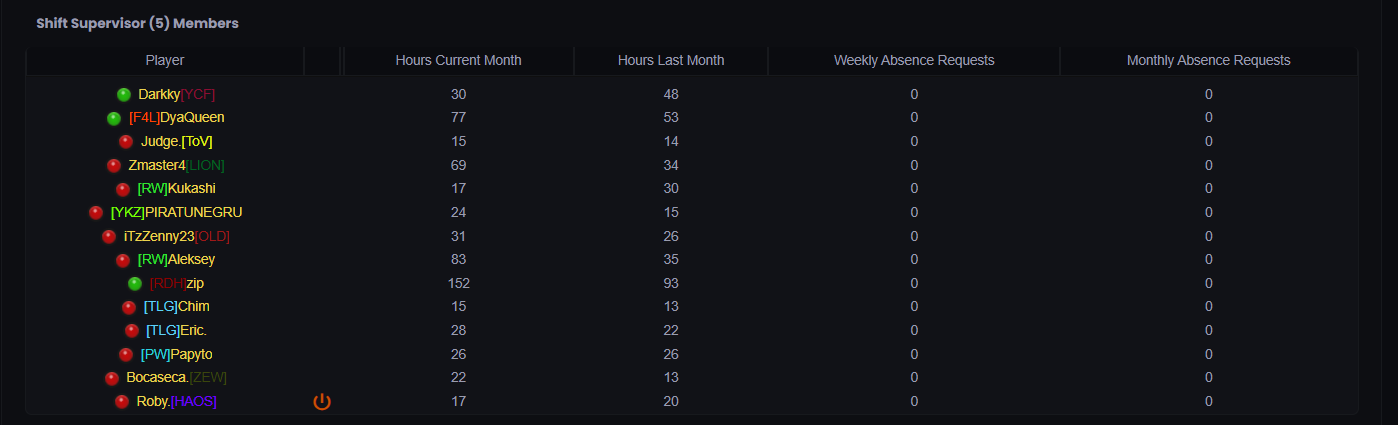The image size is (1398, 425).
Task: Click the Weekly Absence Requests column header
Action: [x=914, y=60]
